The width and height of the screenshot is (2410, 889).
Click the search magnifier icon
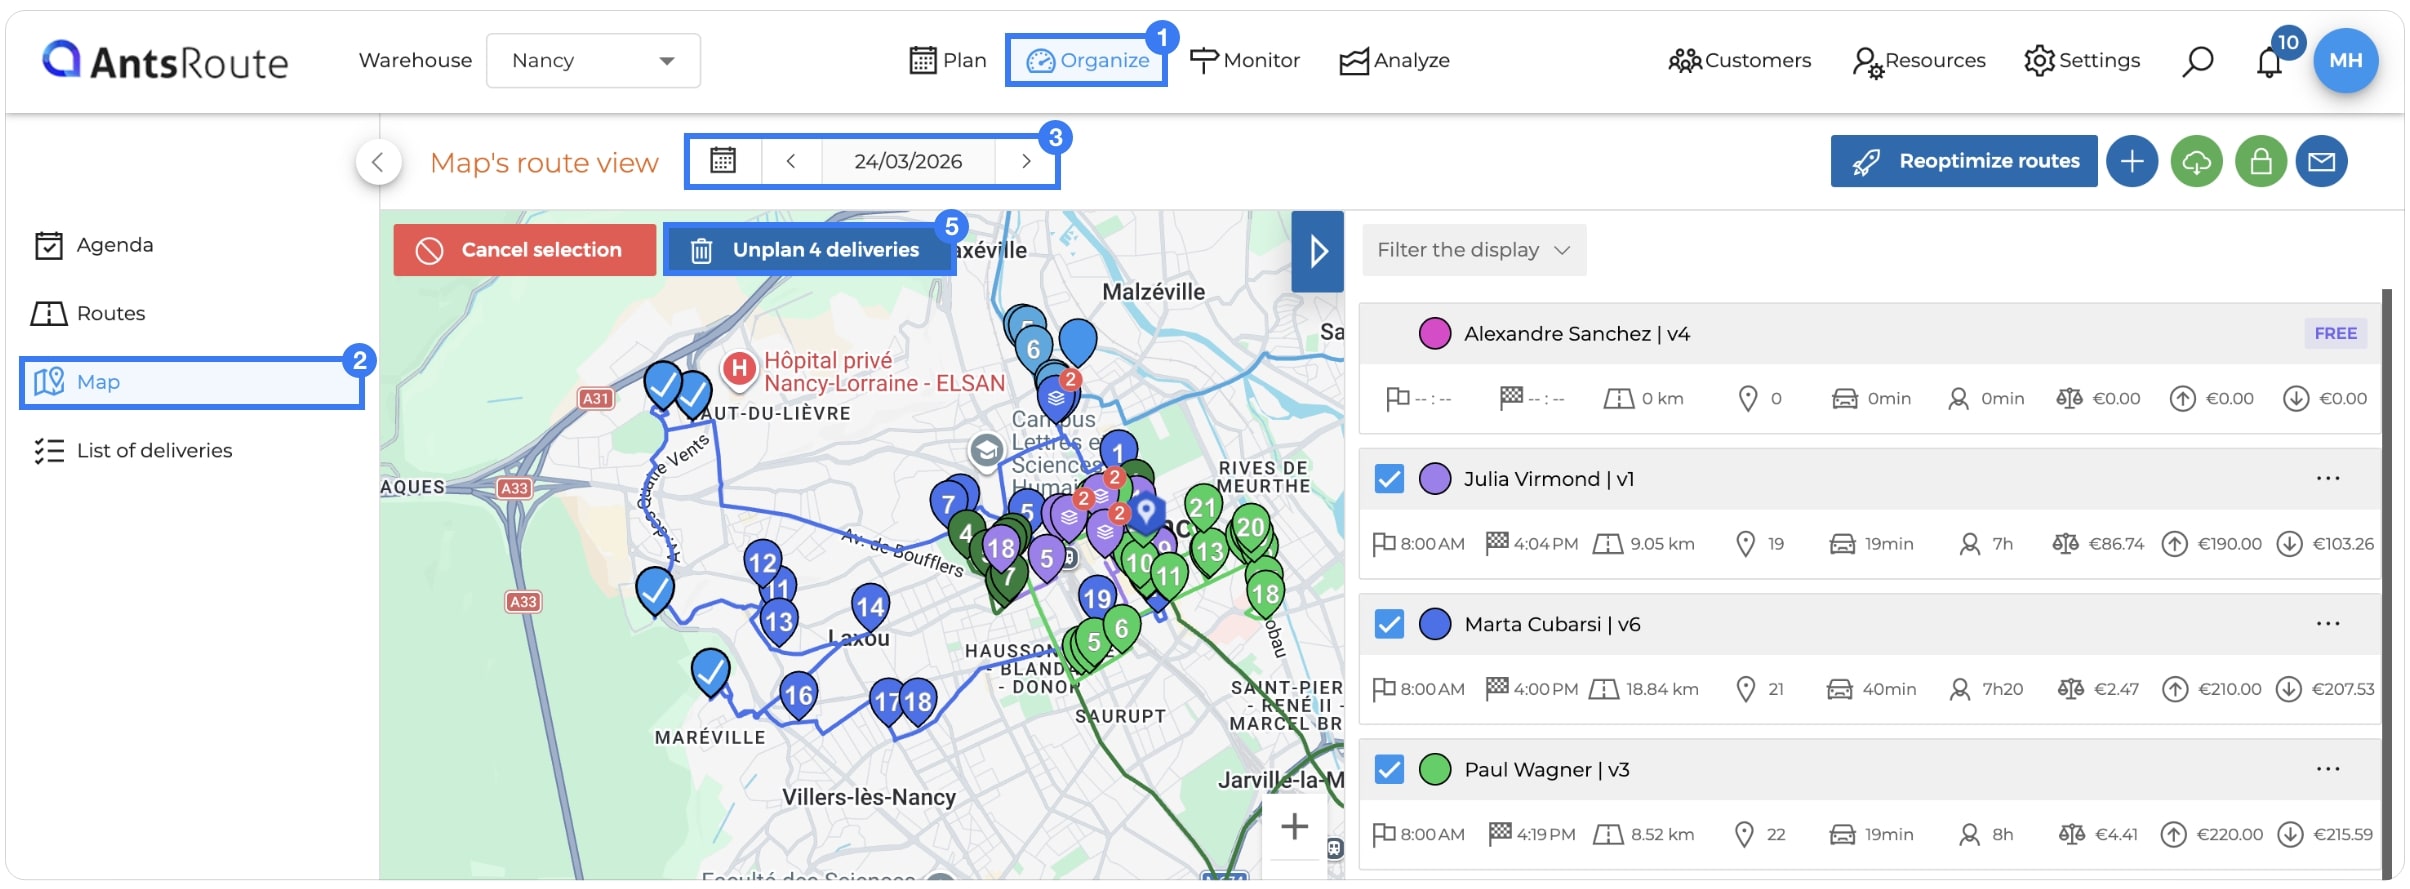click(2197, 61)
